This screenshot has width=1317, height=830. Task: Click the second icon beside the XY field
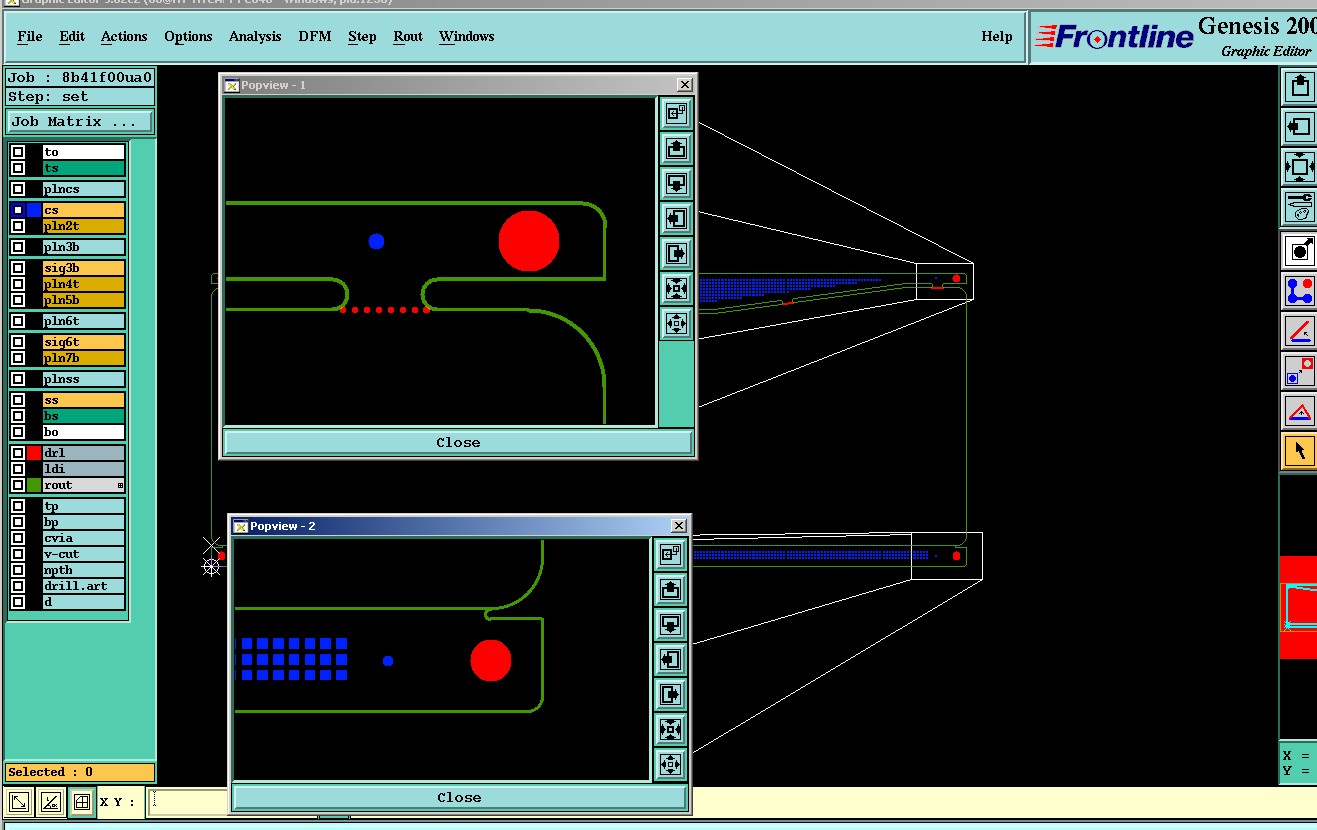[x=50, y=802]
